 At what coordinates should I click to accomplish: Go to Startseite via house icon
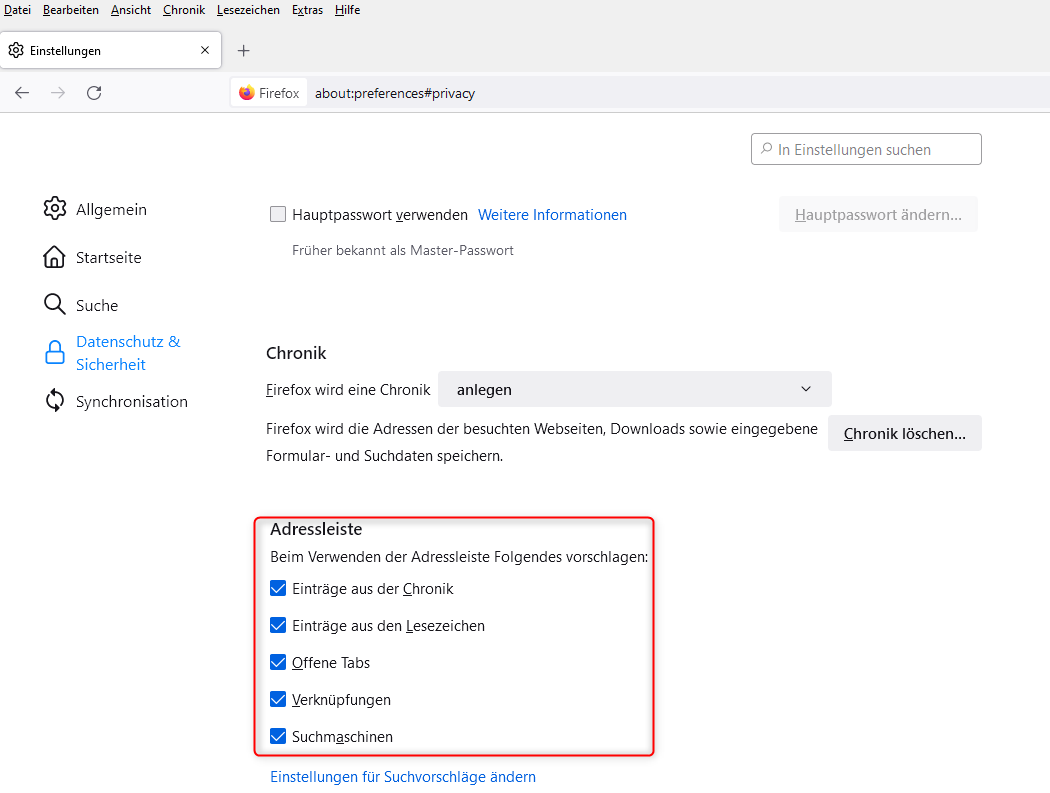54,257
